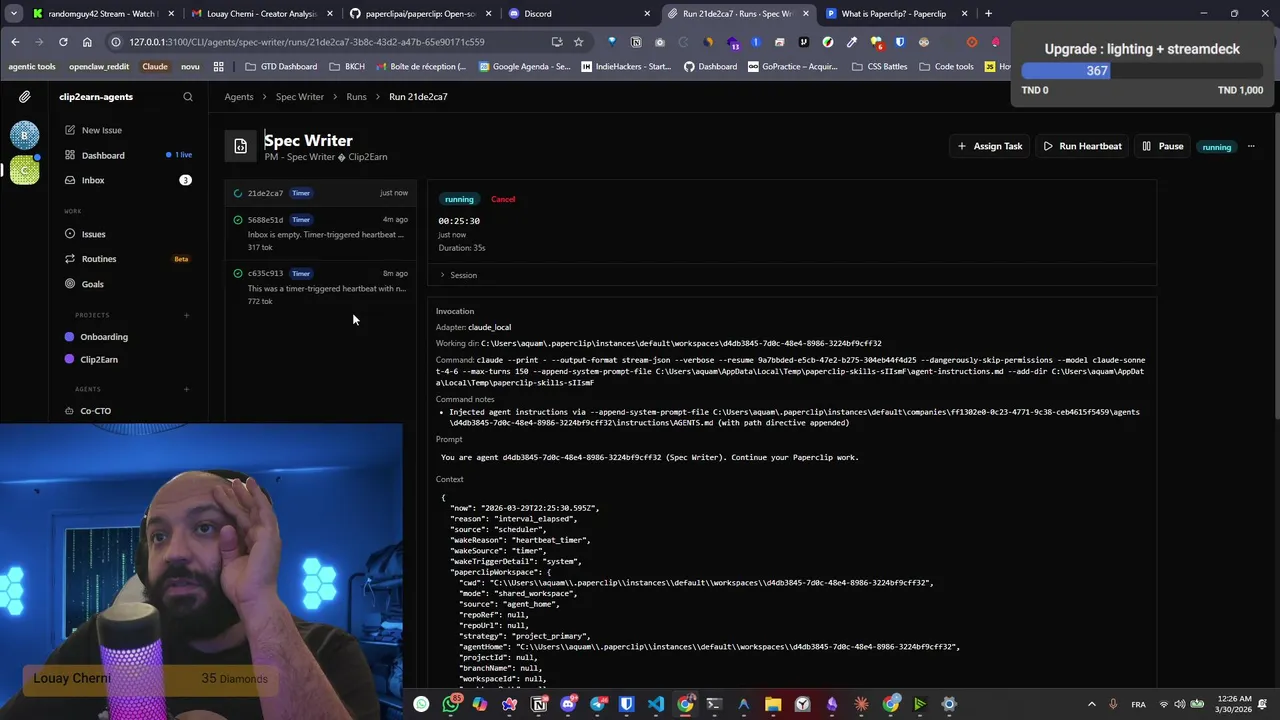This screenshot has width=1280, height=720.
Task: Pause the Spec Writer agent
Action: [x=1163, y=146]
